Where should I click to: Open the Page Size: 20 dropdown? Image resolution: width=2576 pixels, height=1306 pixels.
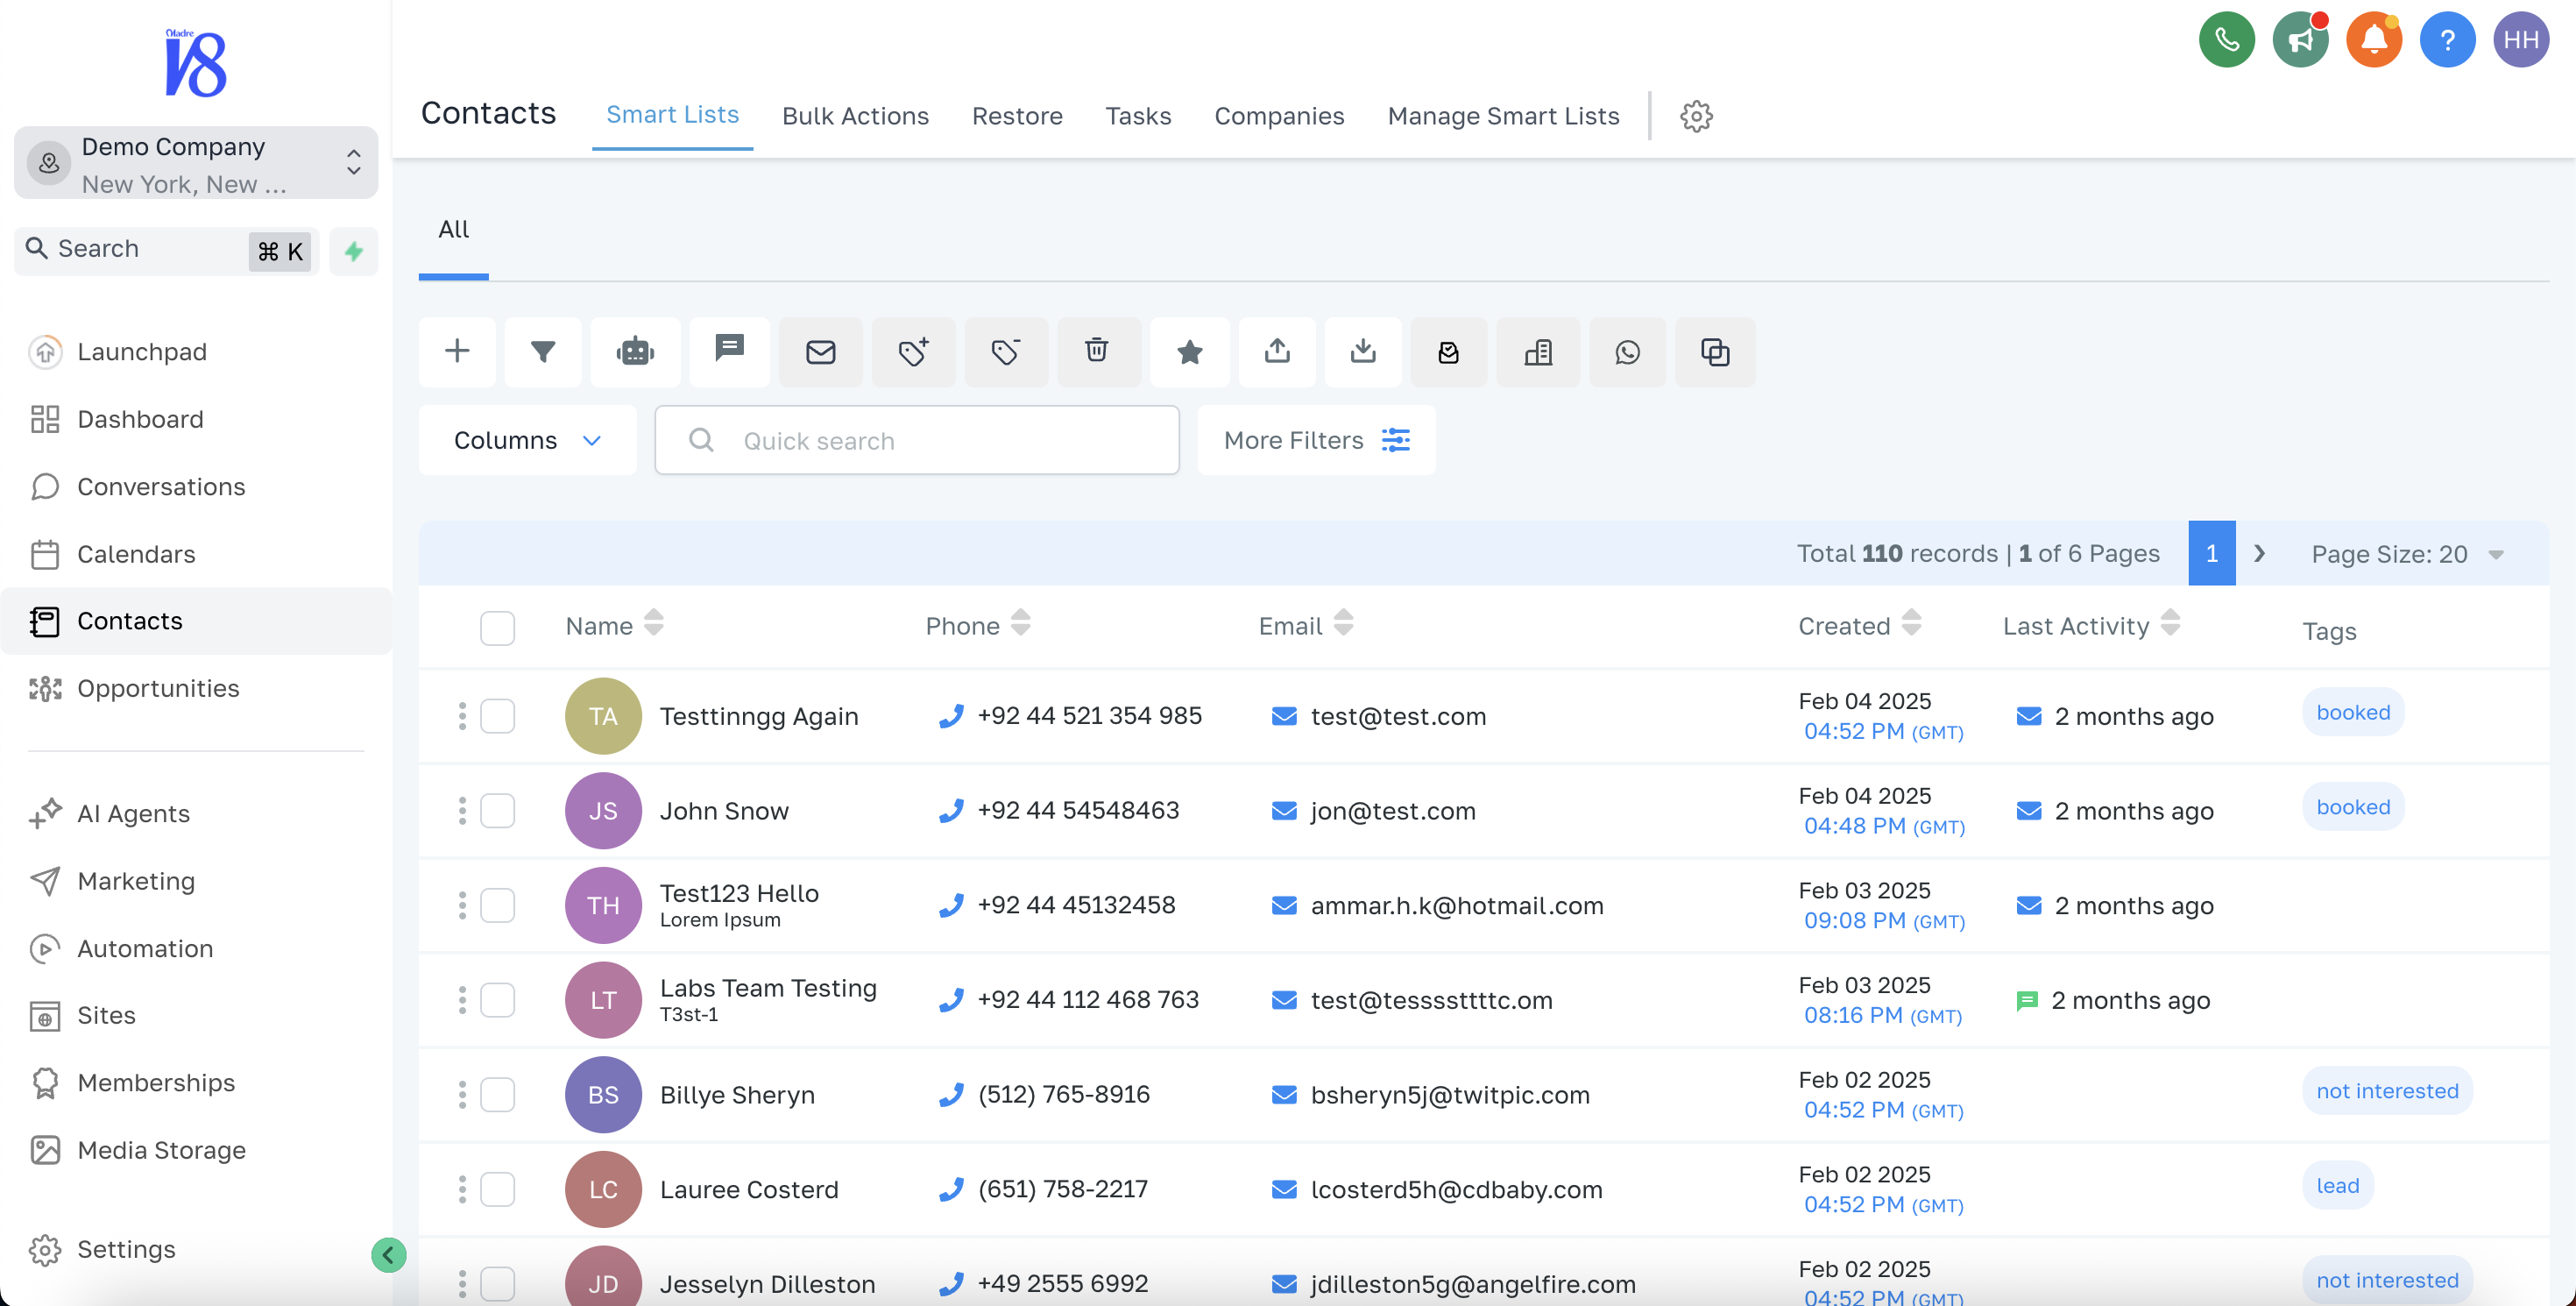(x=2406, y=554)
